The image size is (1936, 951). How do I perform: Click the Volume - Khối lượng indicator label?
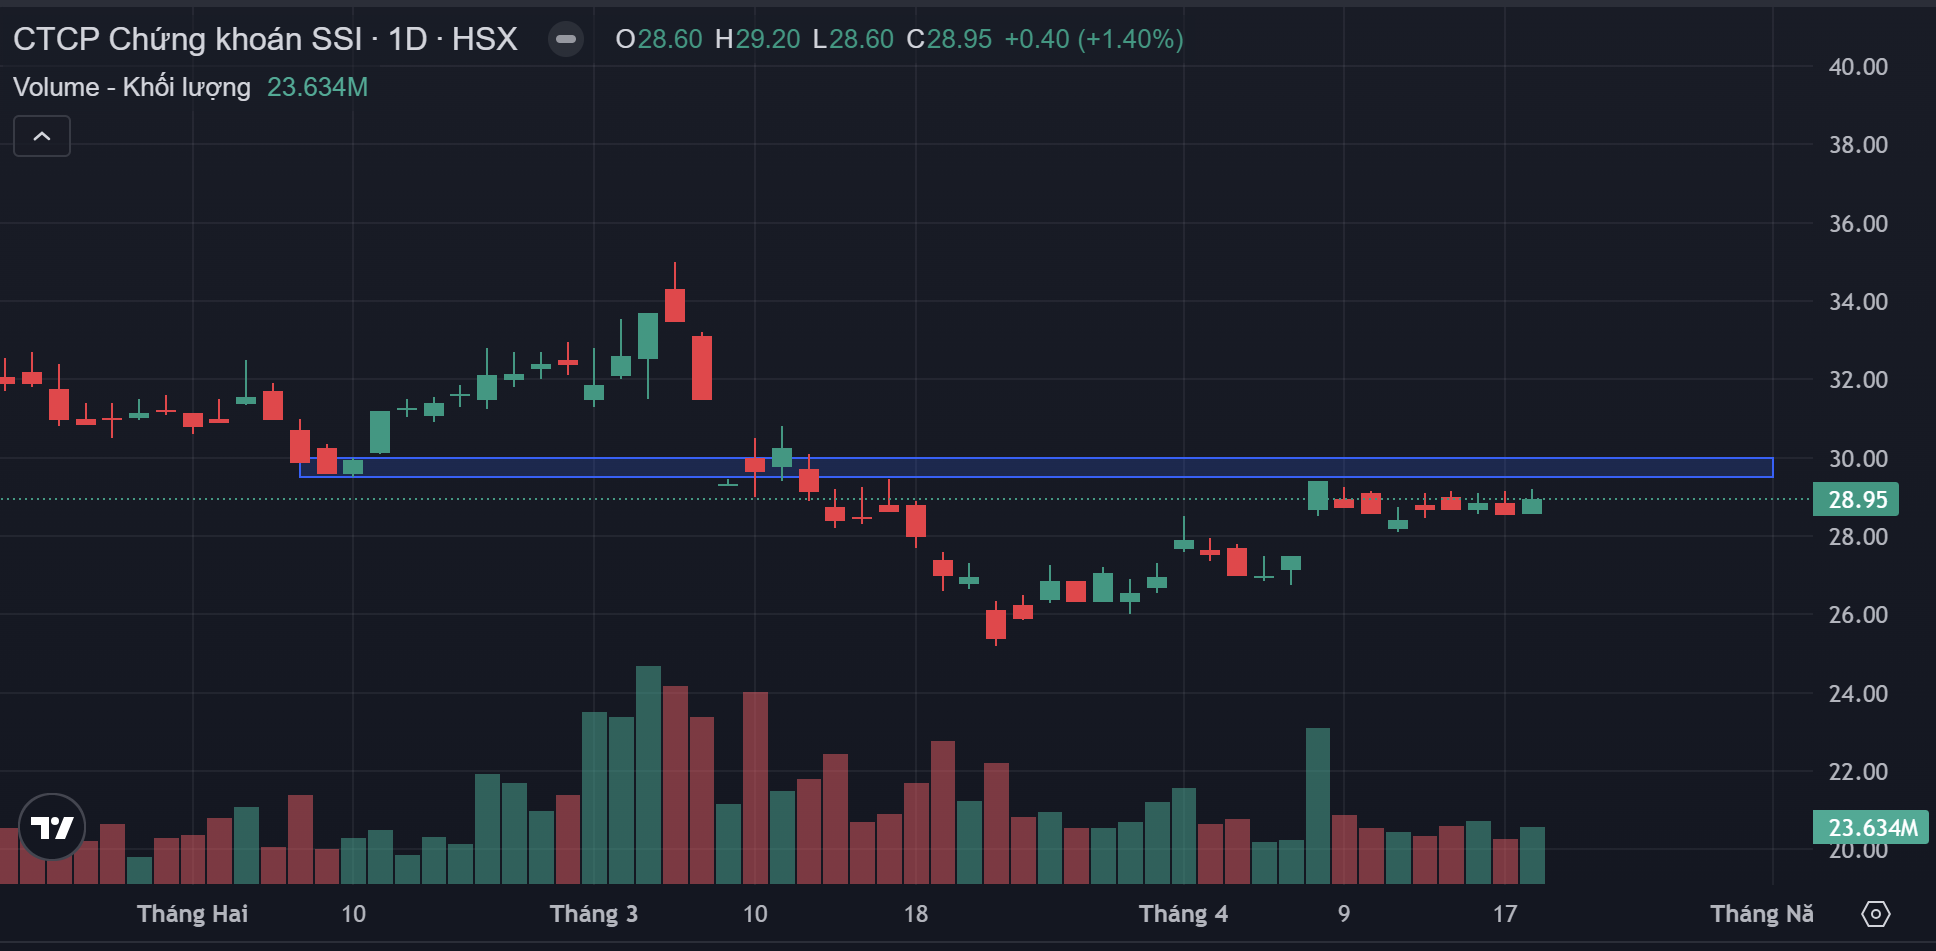(x=131, y=87)
